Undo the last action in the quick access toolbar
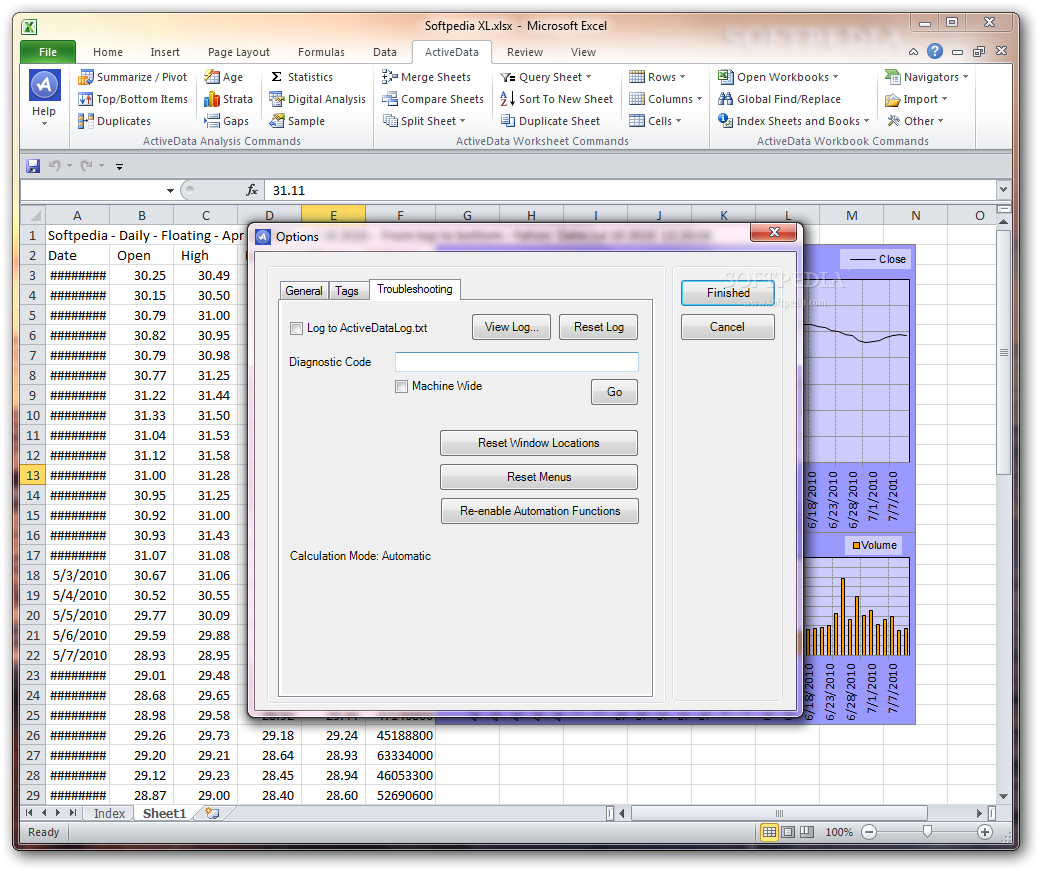The height and width of the screenshot is (871, 1040). [x=54, y=166]
